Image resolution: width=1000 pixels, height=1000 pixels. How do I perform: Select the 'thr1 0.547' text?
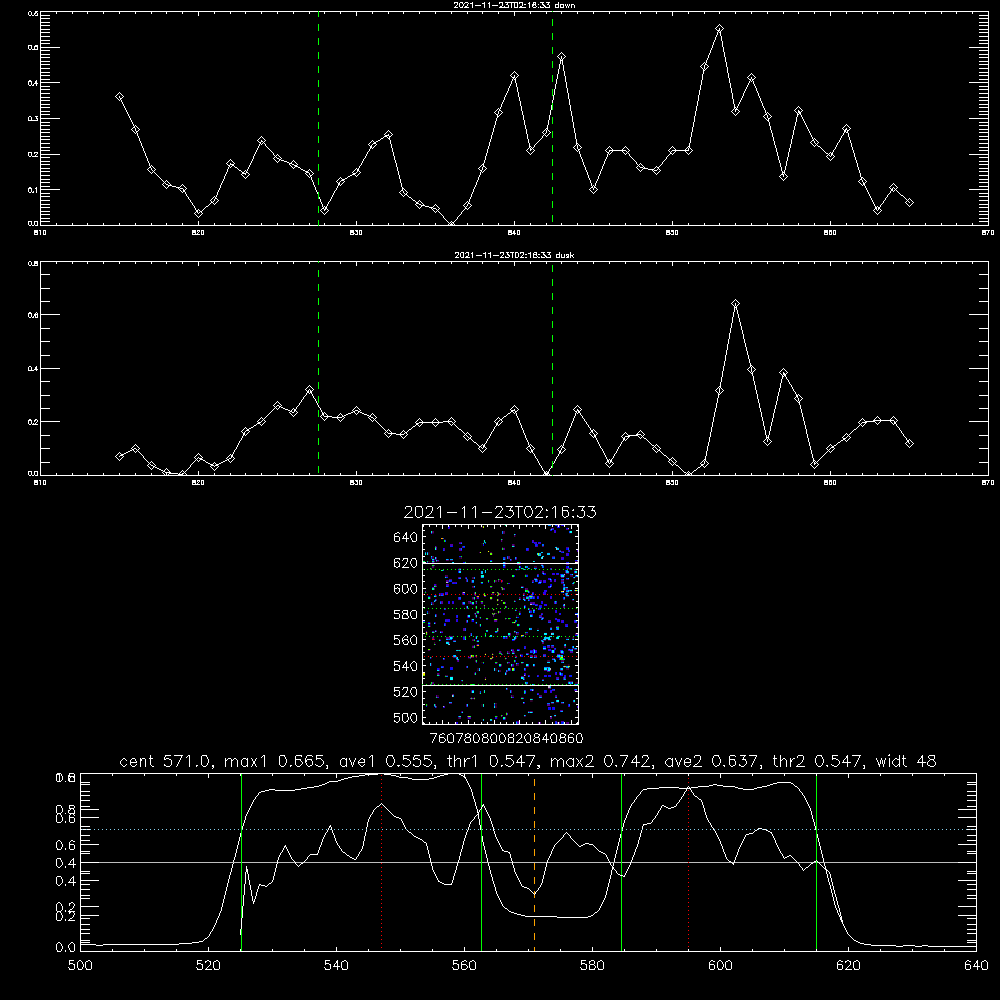point(491,761)
